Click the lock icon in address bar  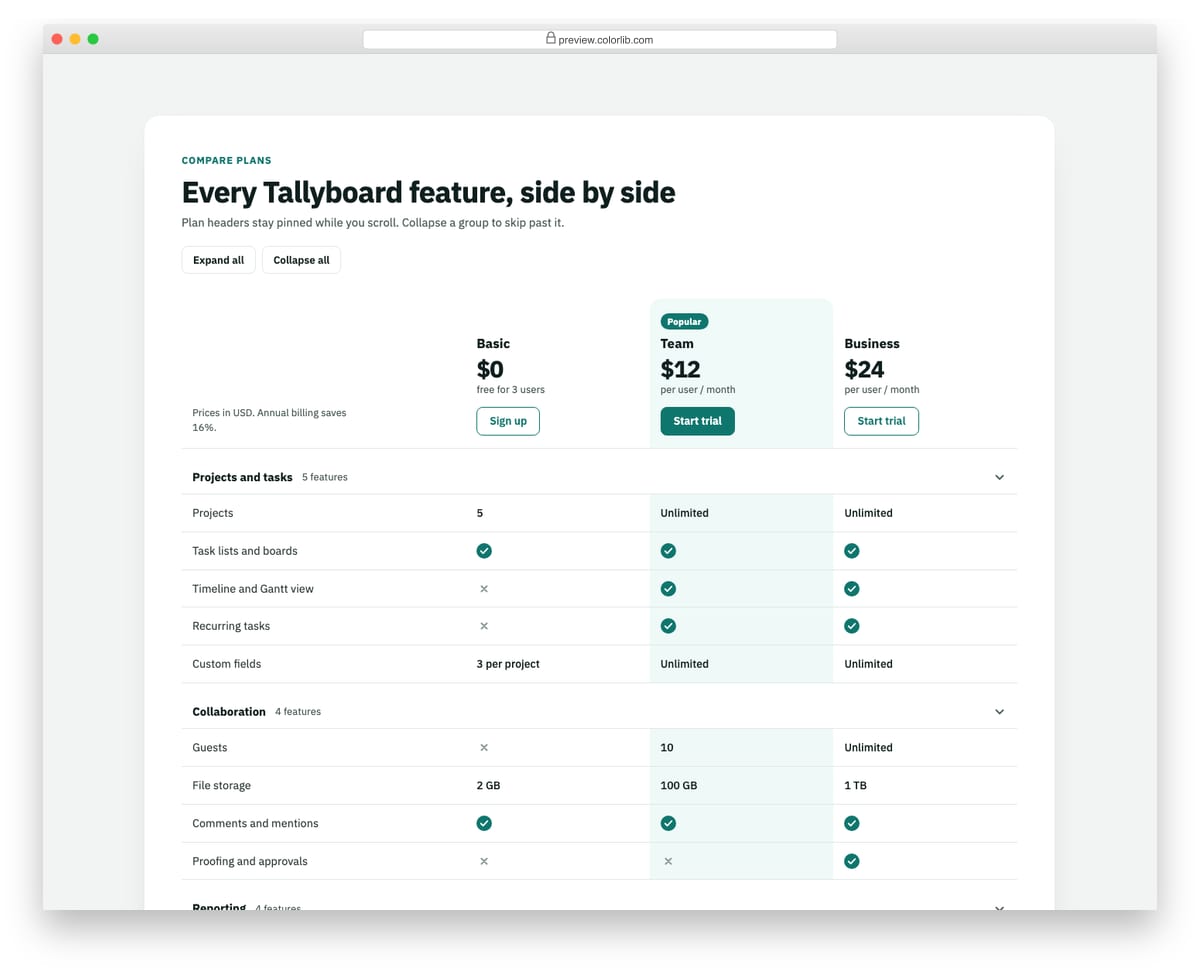click(x=551, y=38)
